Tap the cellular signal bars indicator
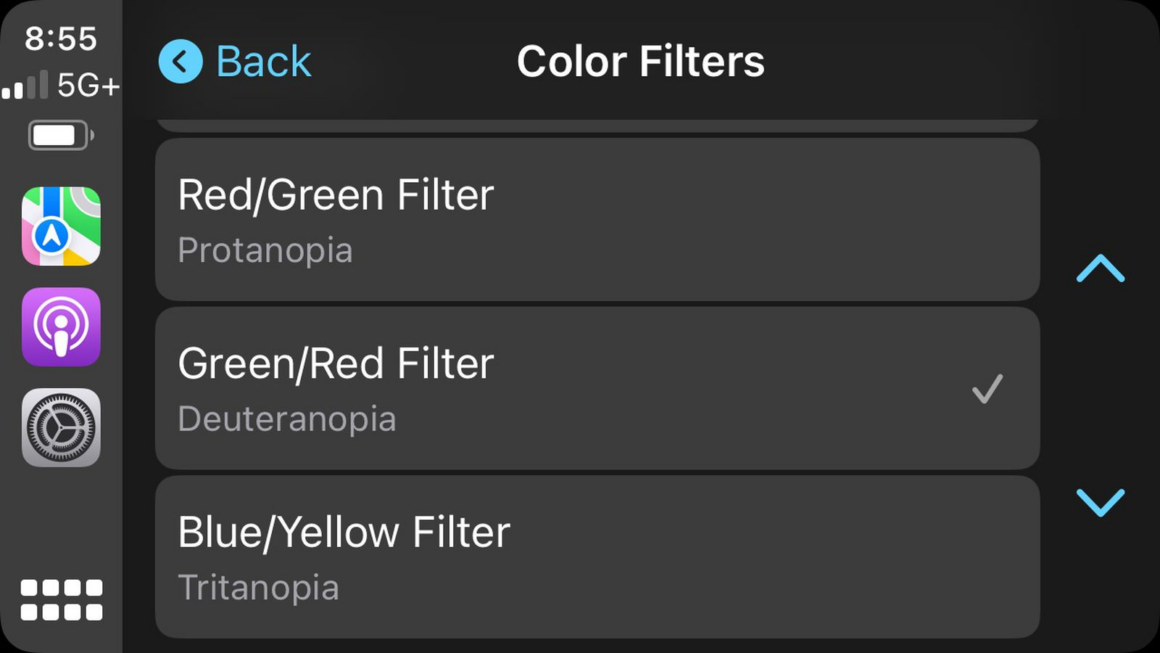The image size is (1160, 653). click(x=25, y=86)
